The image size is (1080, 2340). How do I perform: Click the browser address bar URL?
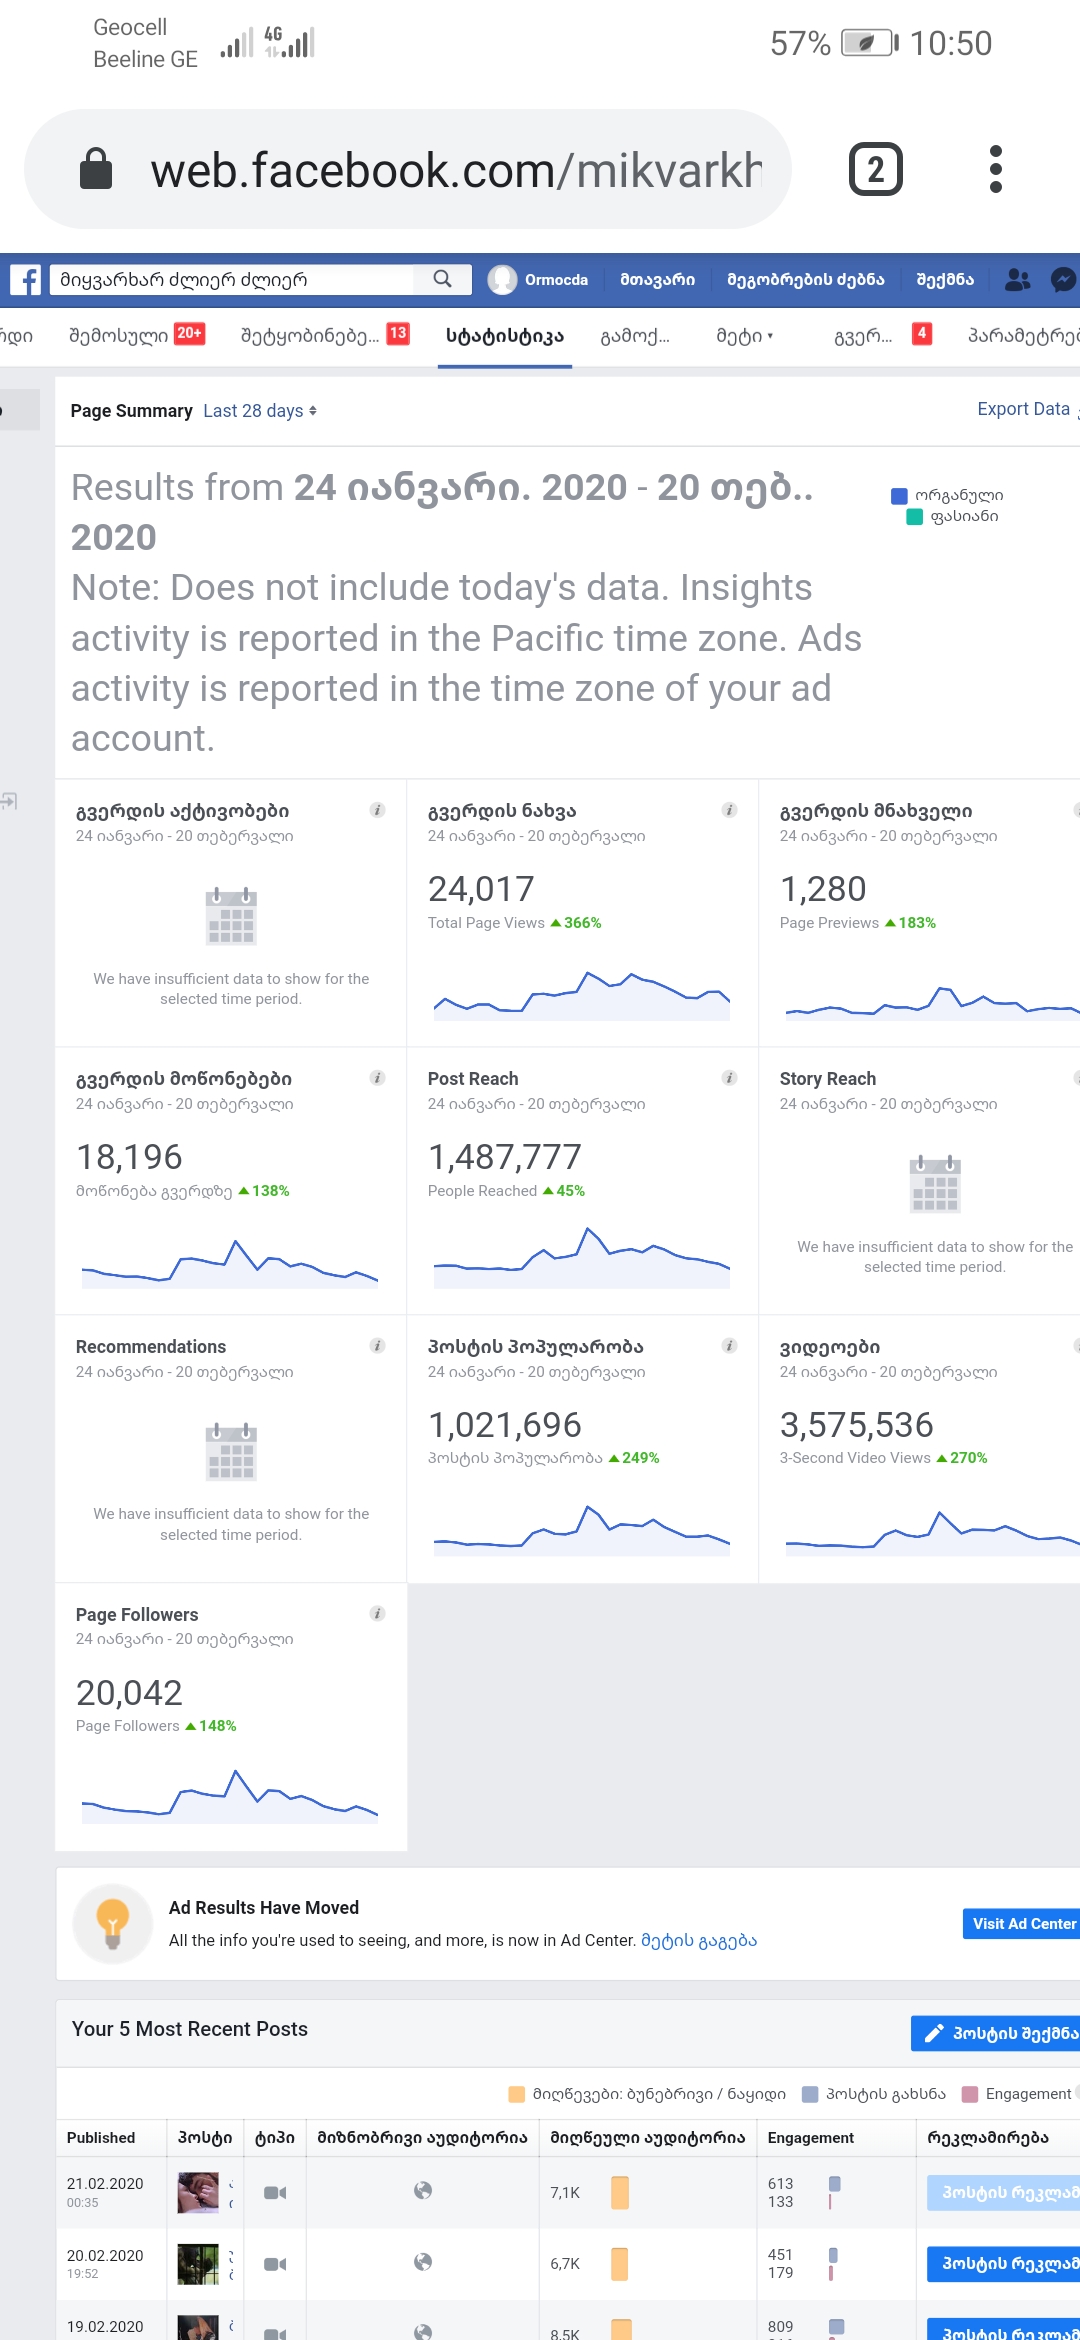[456, 170]
